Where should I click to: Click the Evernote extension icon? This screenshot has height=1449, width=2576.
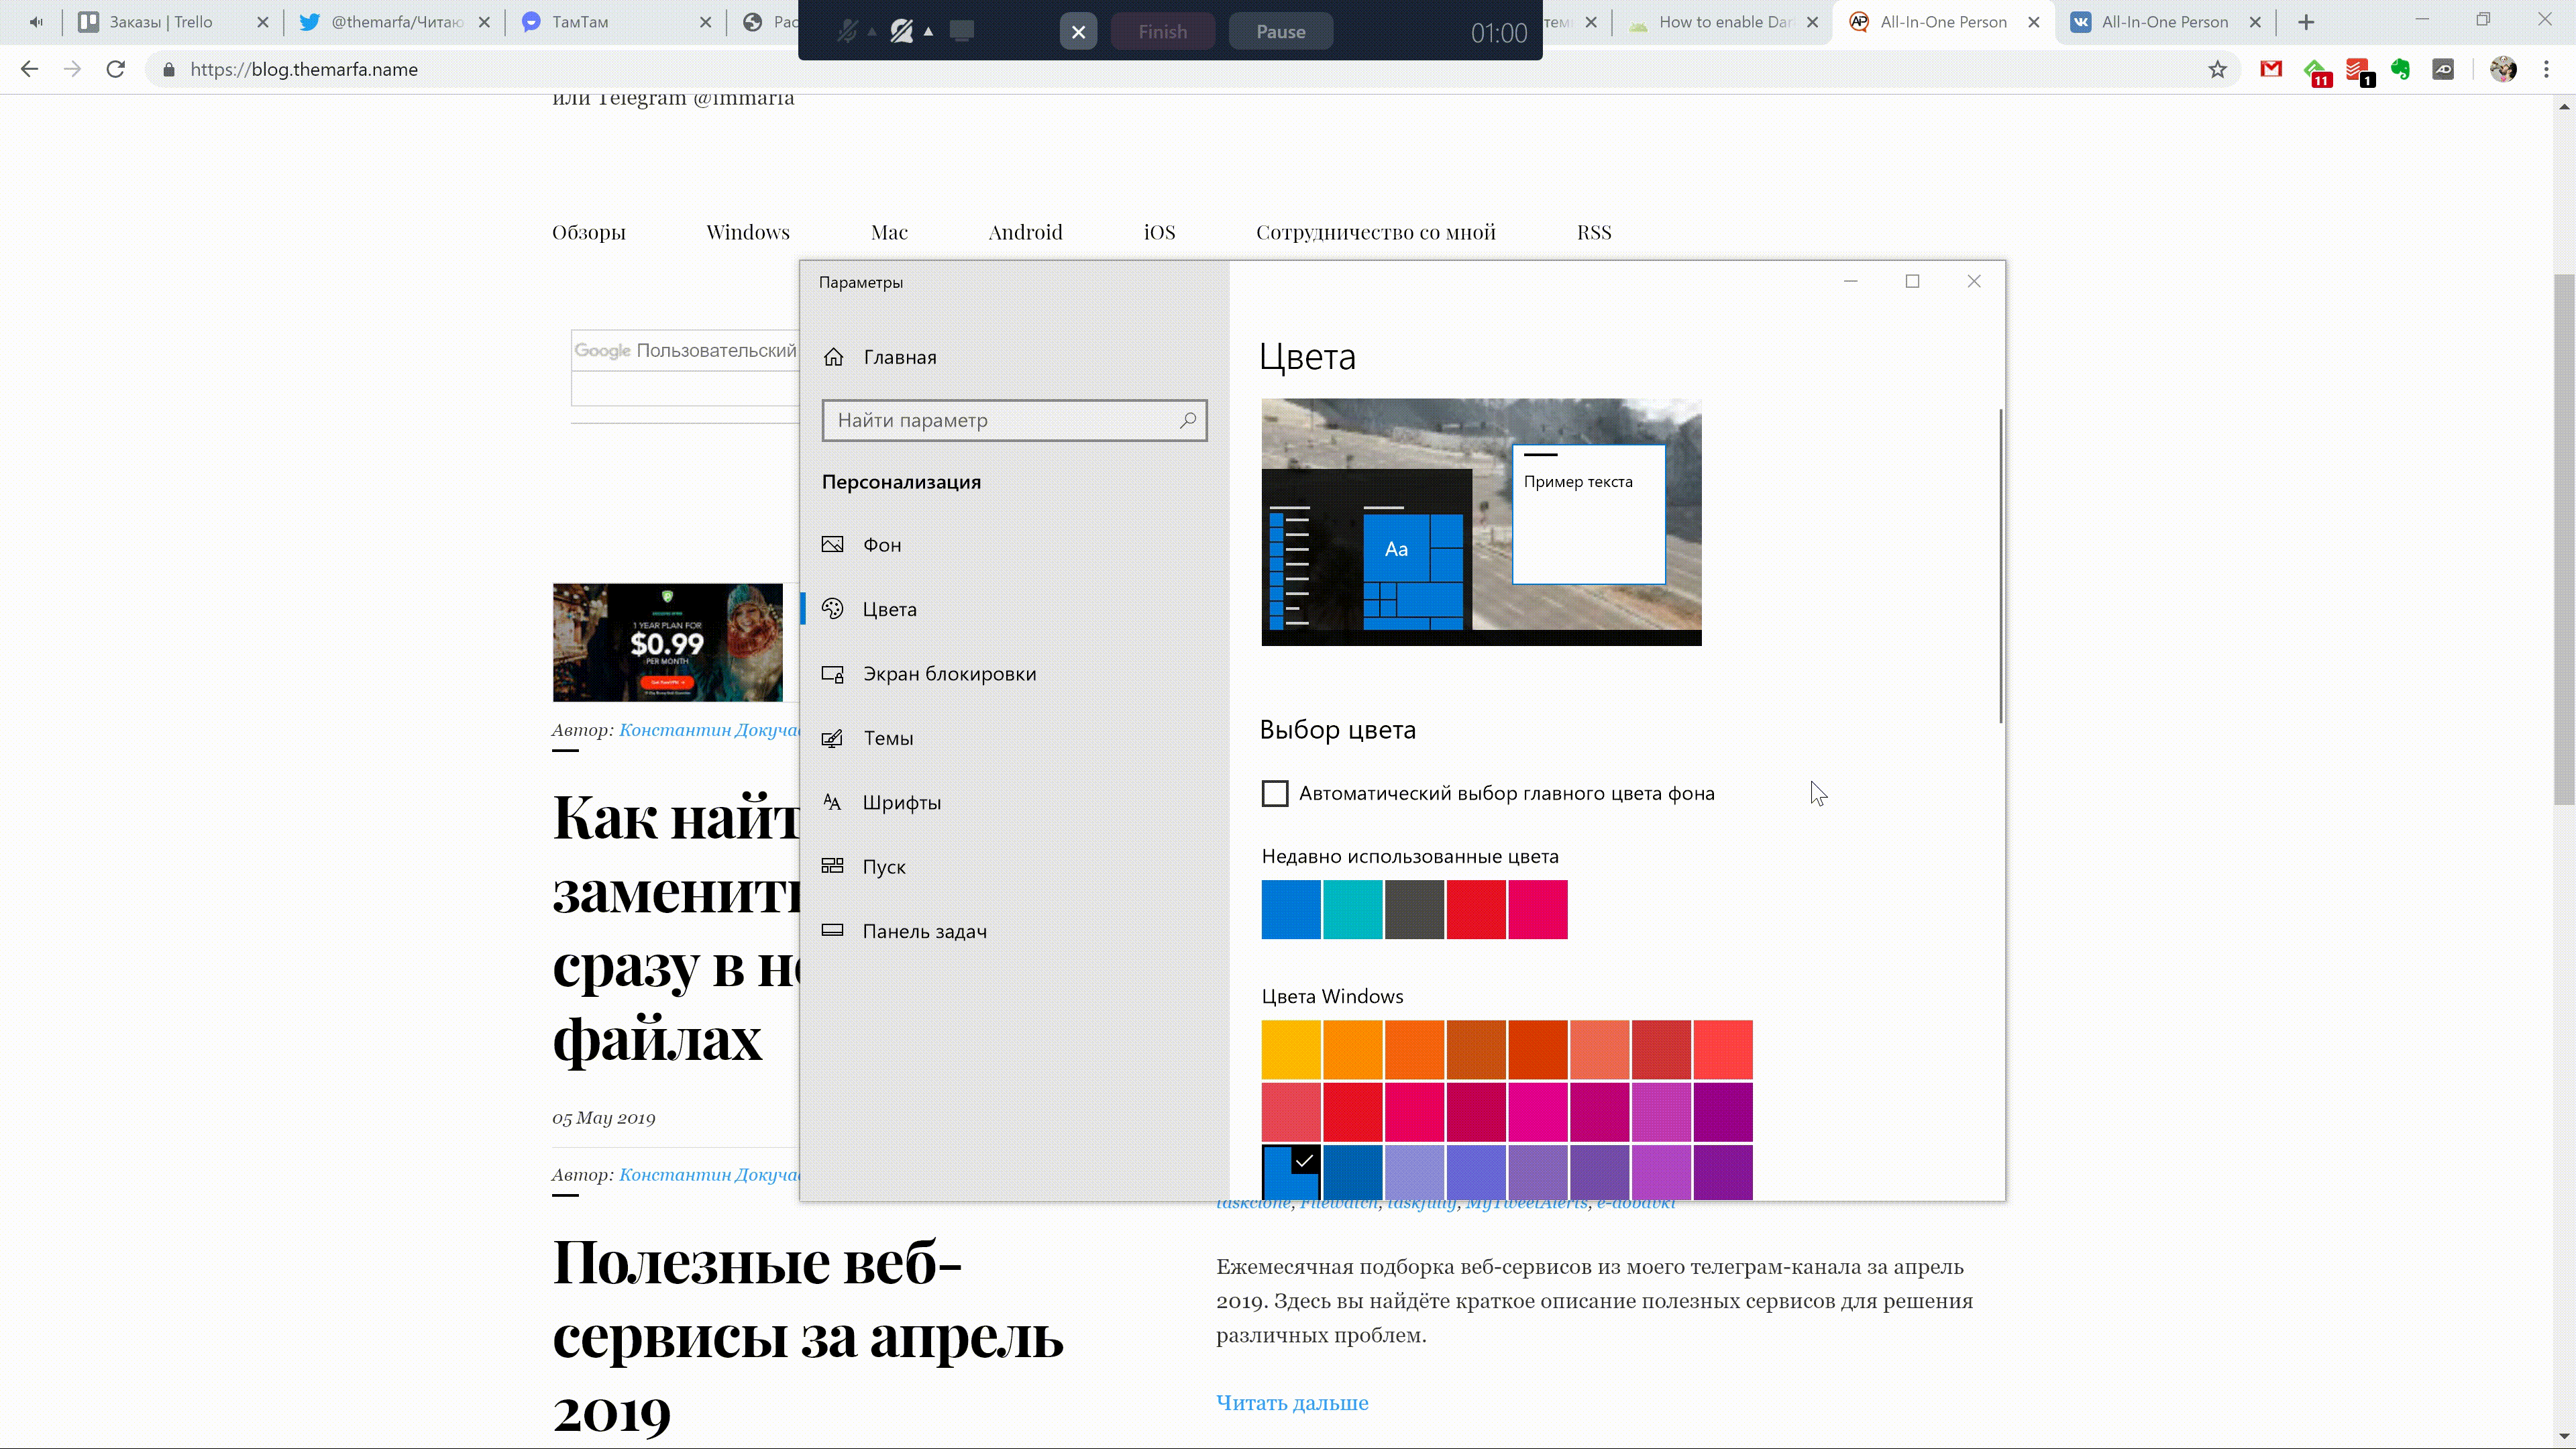click(x=2400, y=69)
